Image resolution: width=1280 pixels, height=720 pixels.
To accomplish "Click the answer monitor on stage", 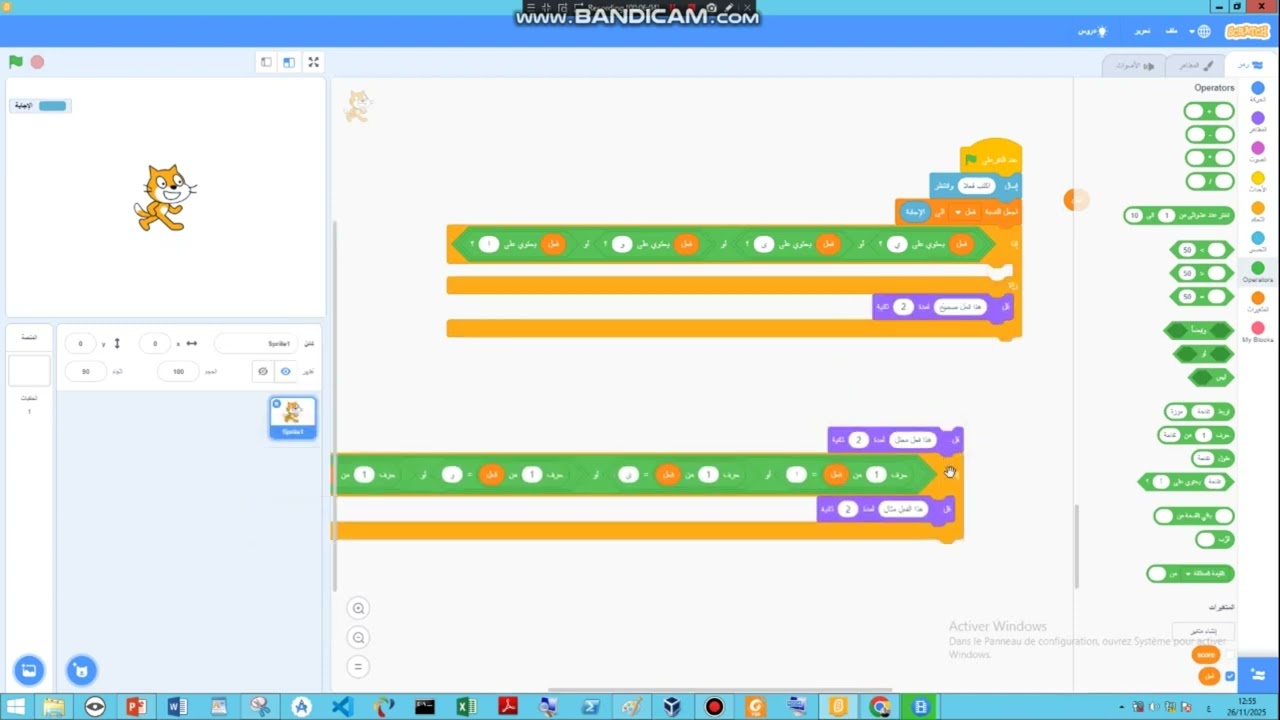I will click(40, 106).
